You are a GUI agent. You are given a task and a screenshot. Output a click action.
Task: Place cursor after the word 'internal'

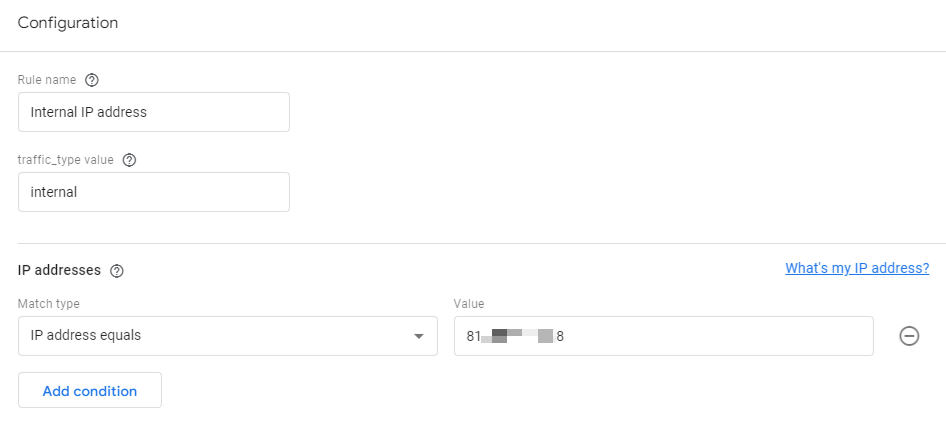78,192
